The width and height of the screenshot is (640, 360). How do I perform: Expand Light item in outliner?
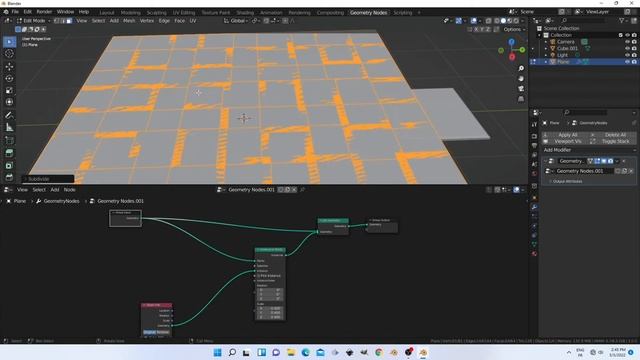pos(546,55)
